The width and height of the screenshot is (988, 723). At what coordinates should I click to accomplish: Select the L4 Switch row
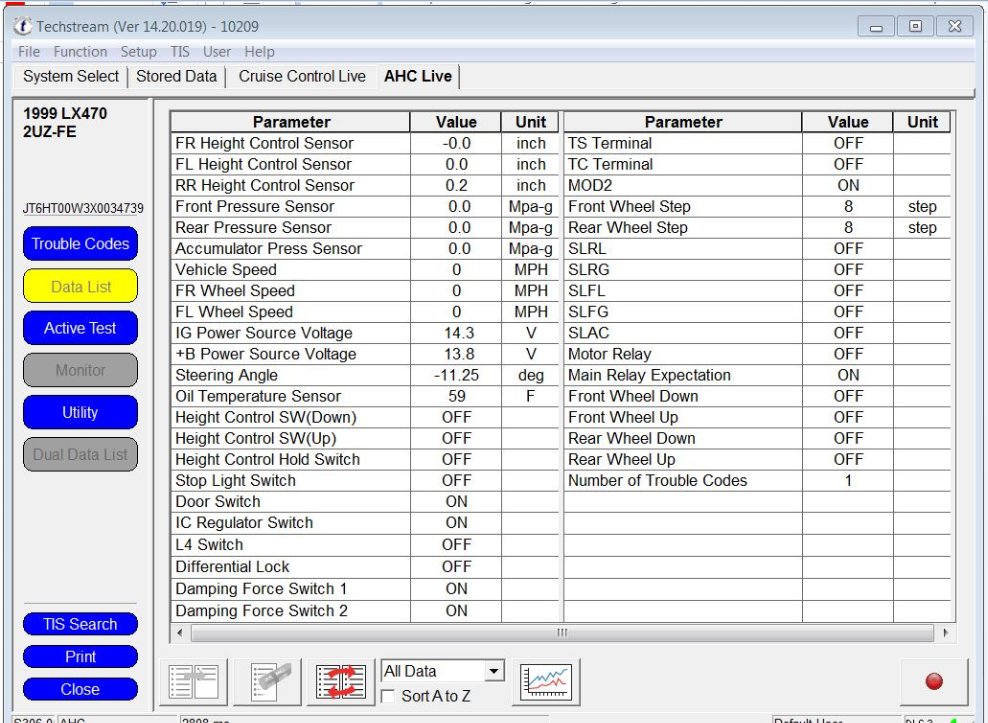[365, 545]
